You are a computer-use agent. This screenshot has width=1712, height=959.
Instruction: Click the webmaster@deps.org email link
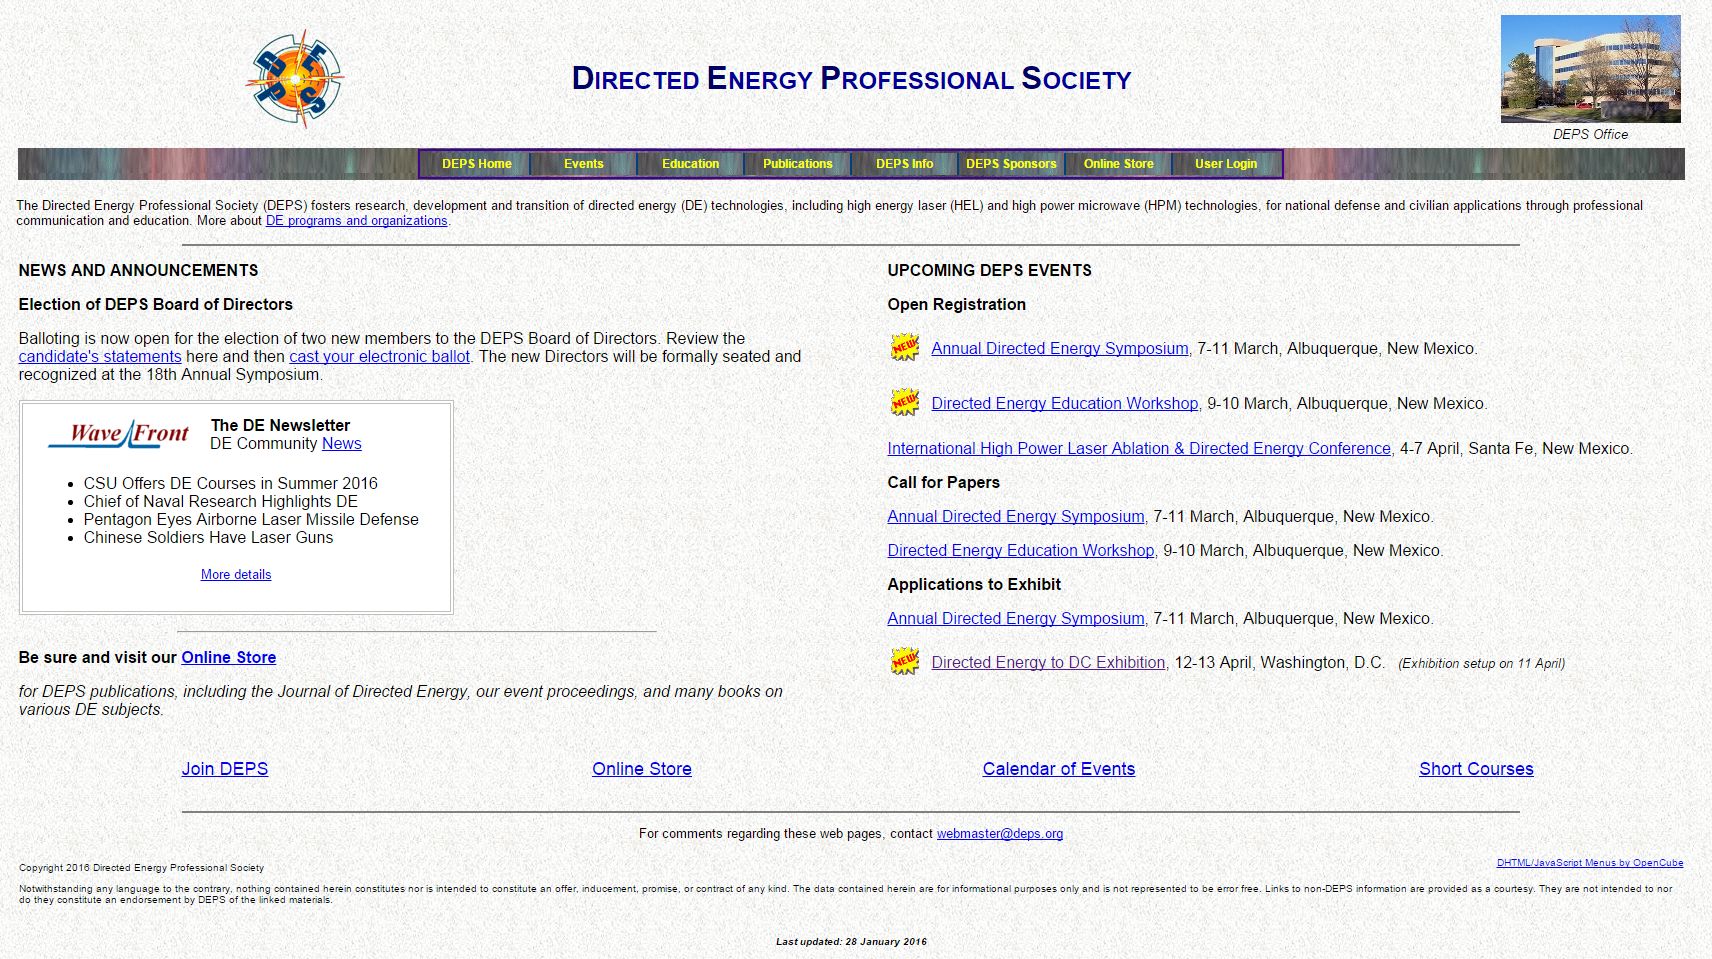(1000, 834)
